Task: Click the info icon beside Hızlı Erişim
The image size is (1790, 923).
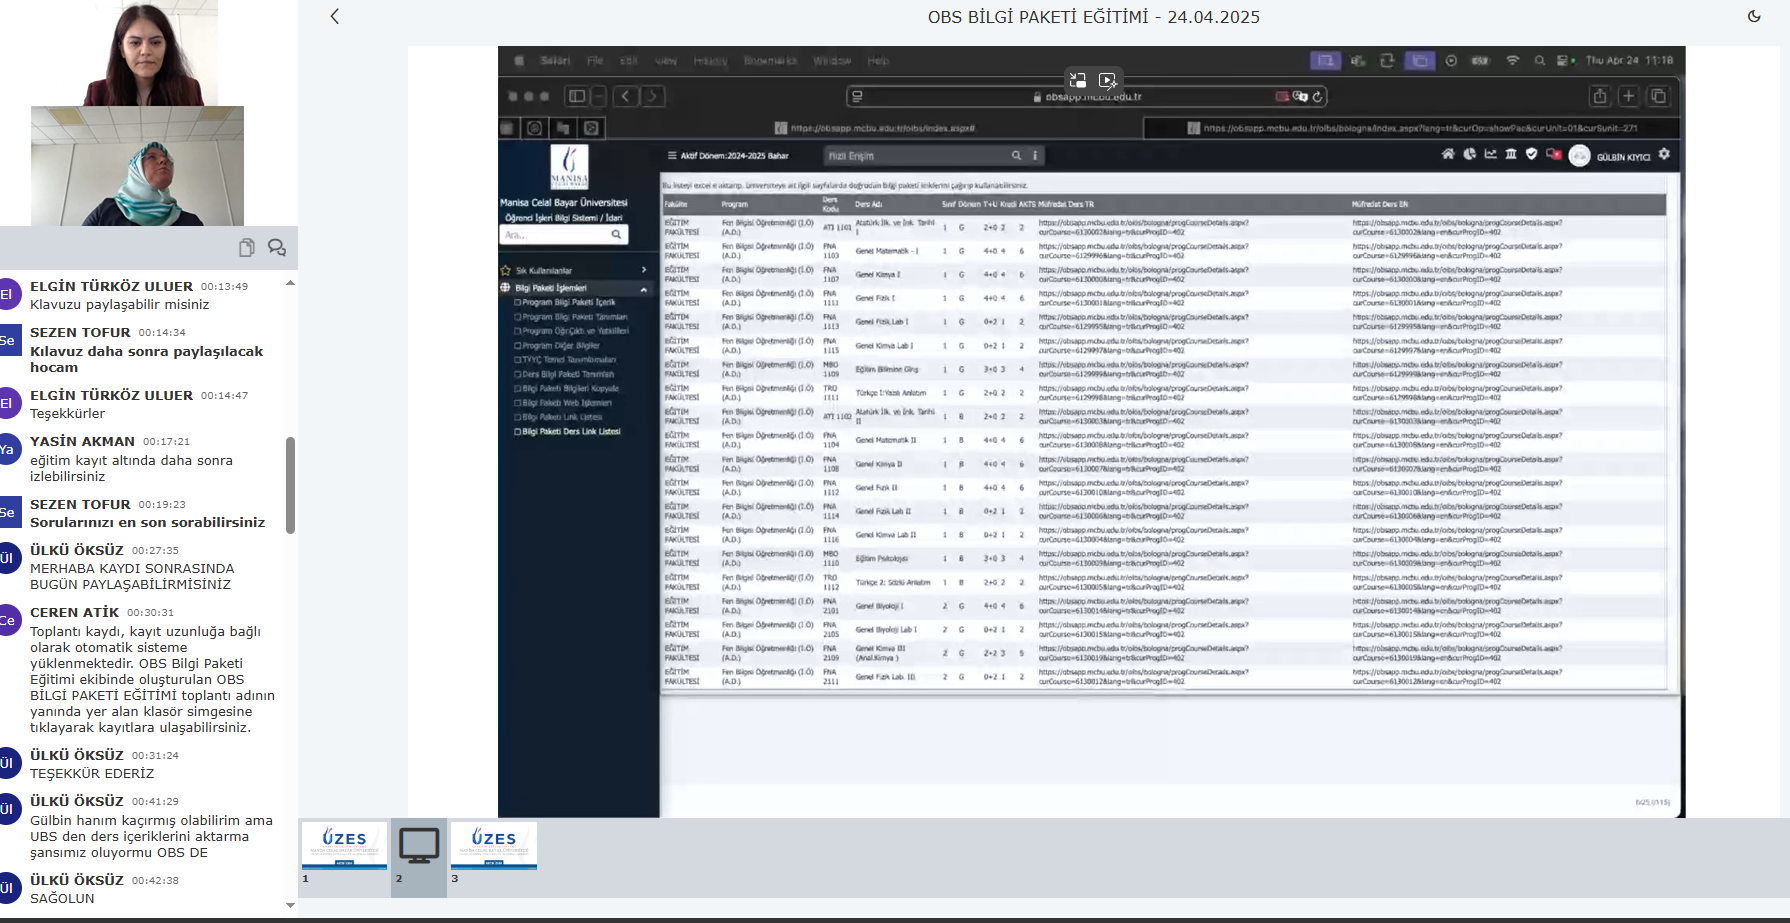Action: tap(1035, 155)
